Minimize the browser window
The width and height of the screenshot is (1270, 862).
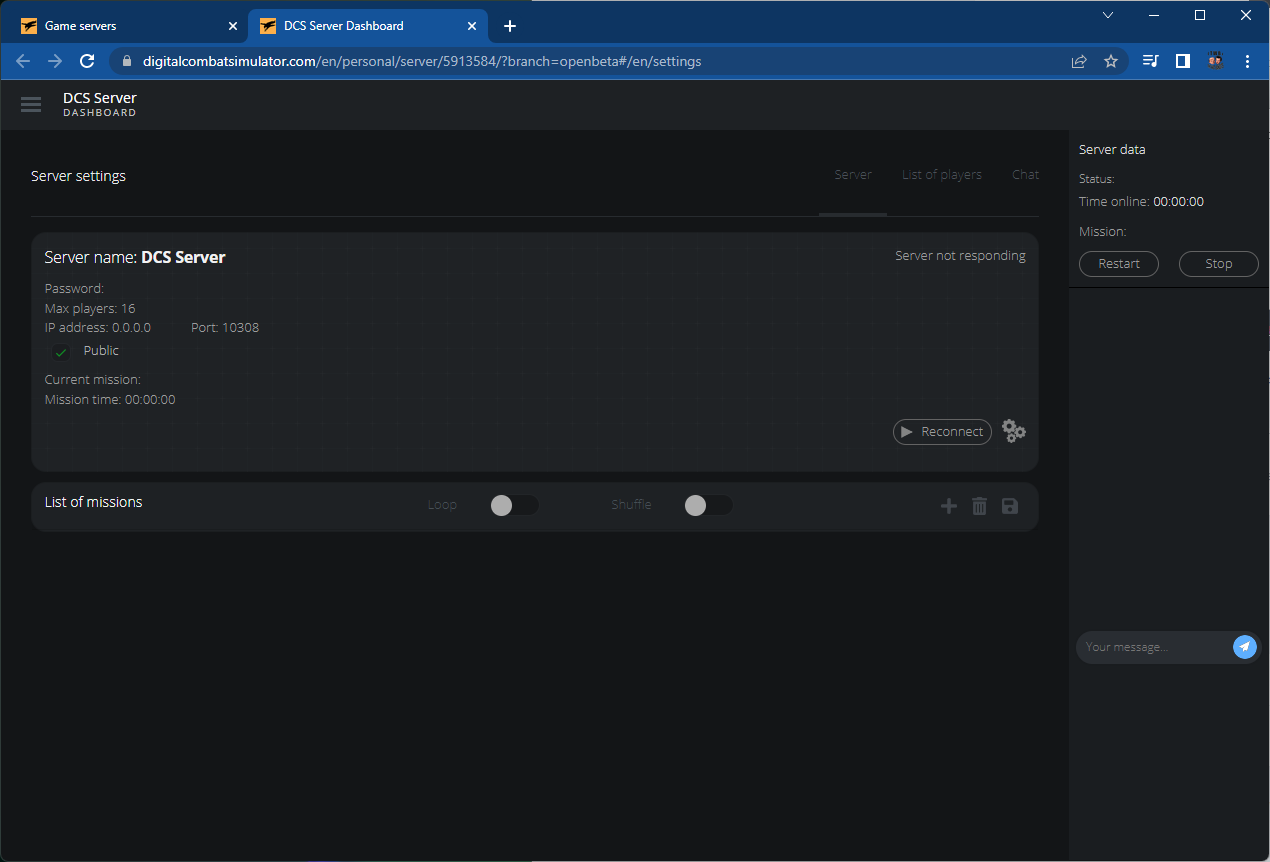pyautogui.click(x=1154, y=15)
